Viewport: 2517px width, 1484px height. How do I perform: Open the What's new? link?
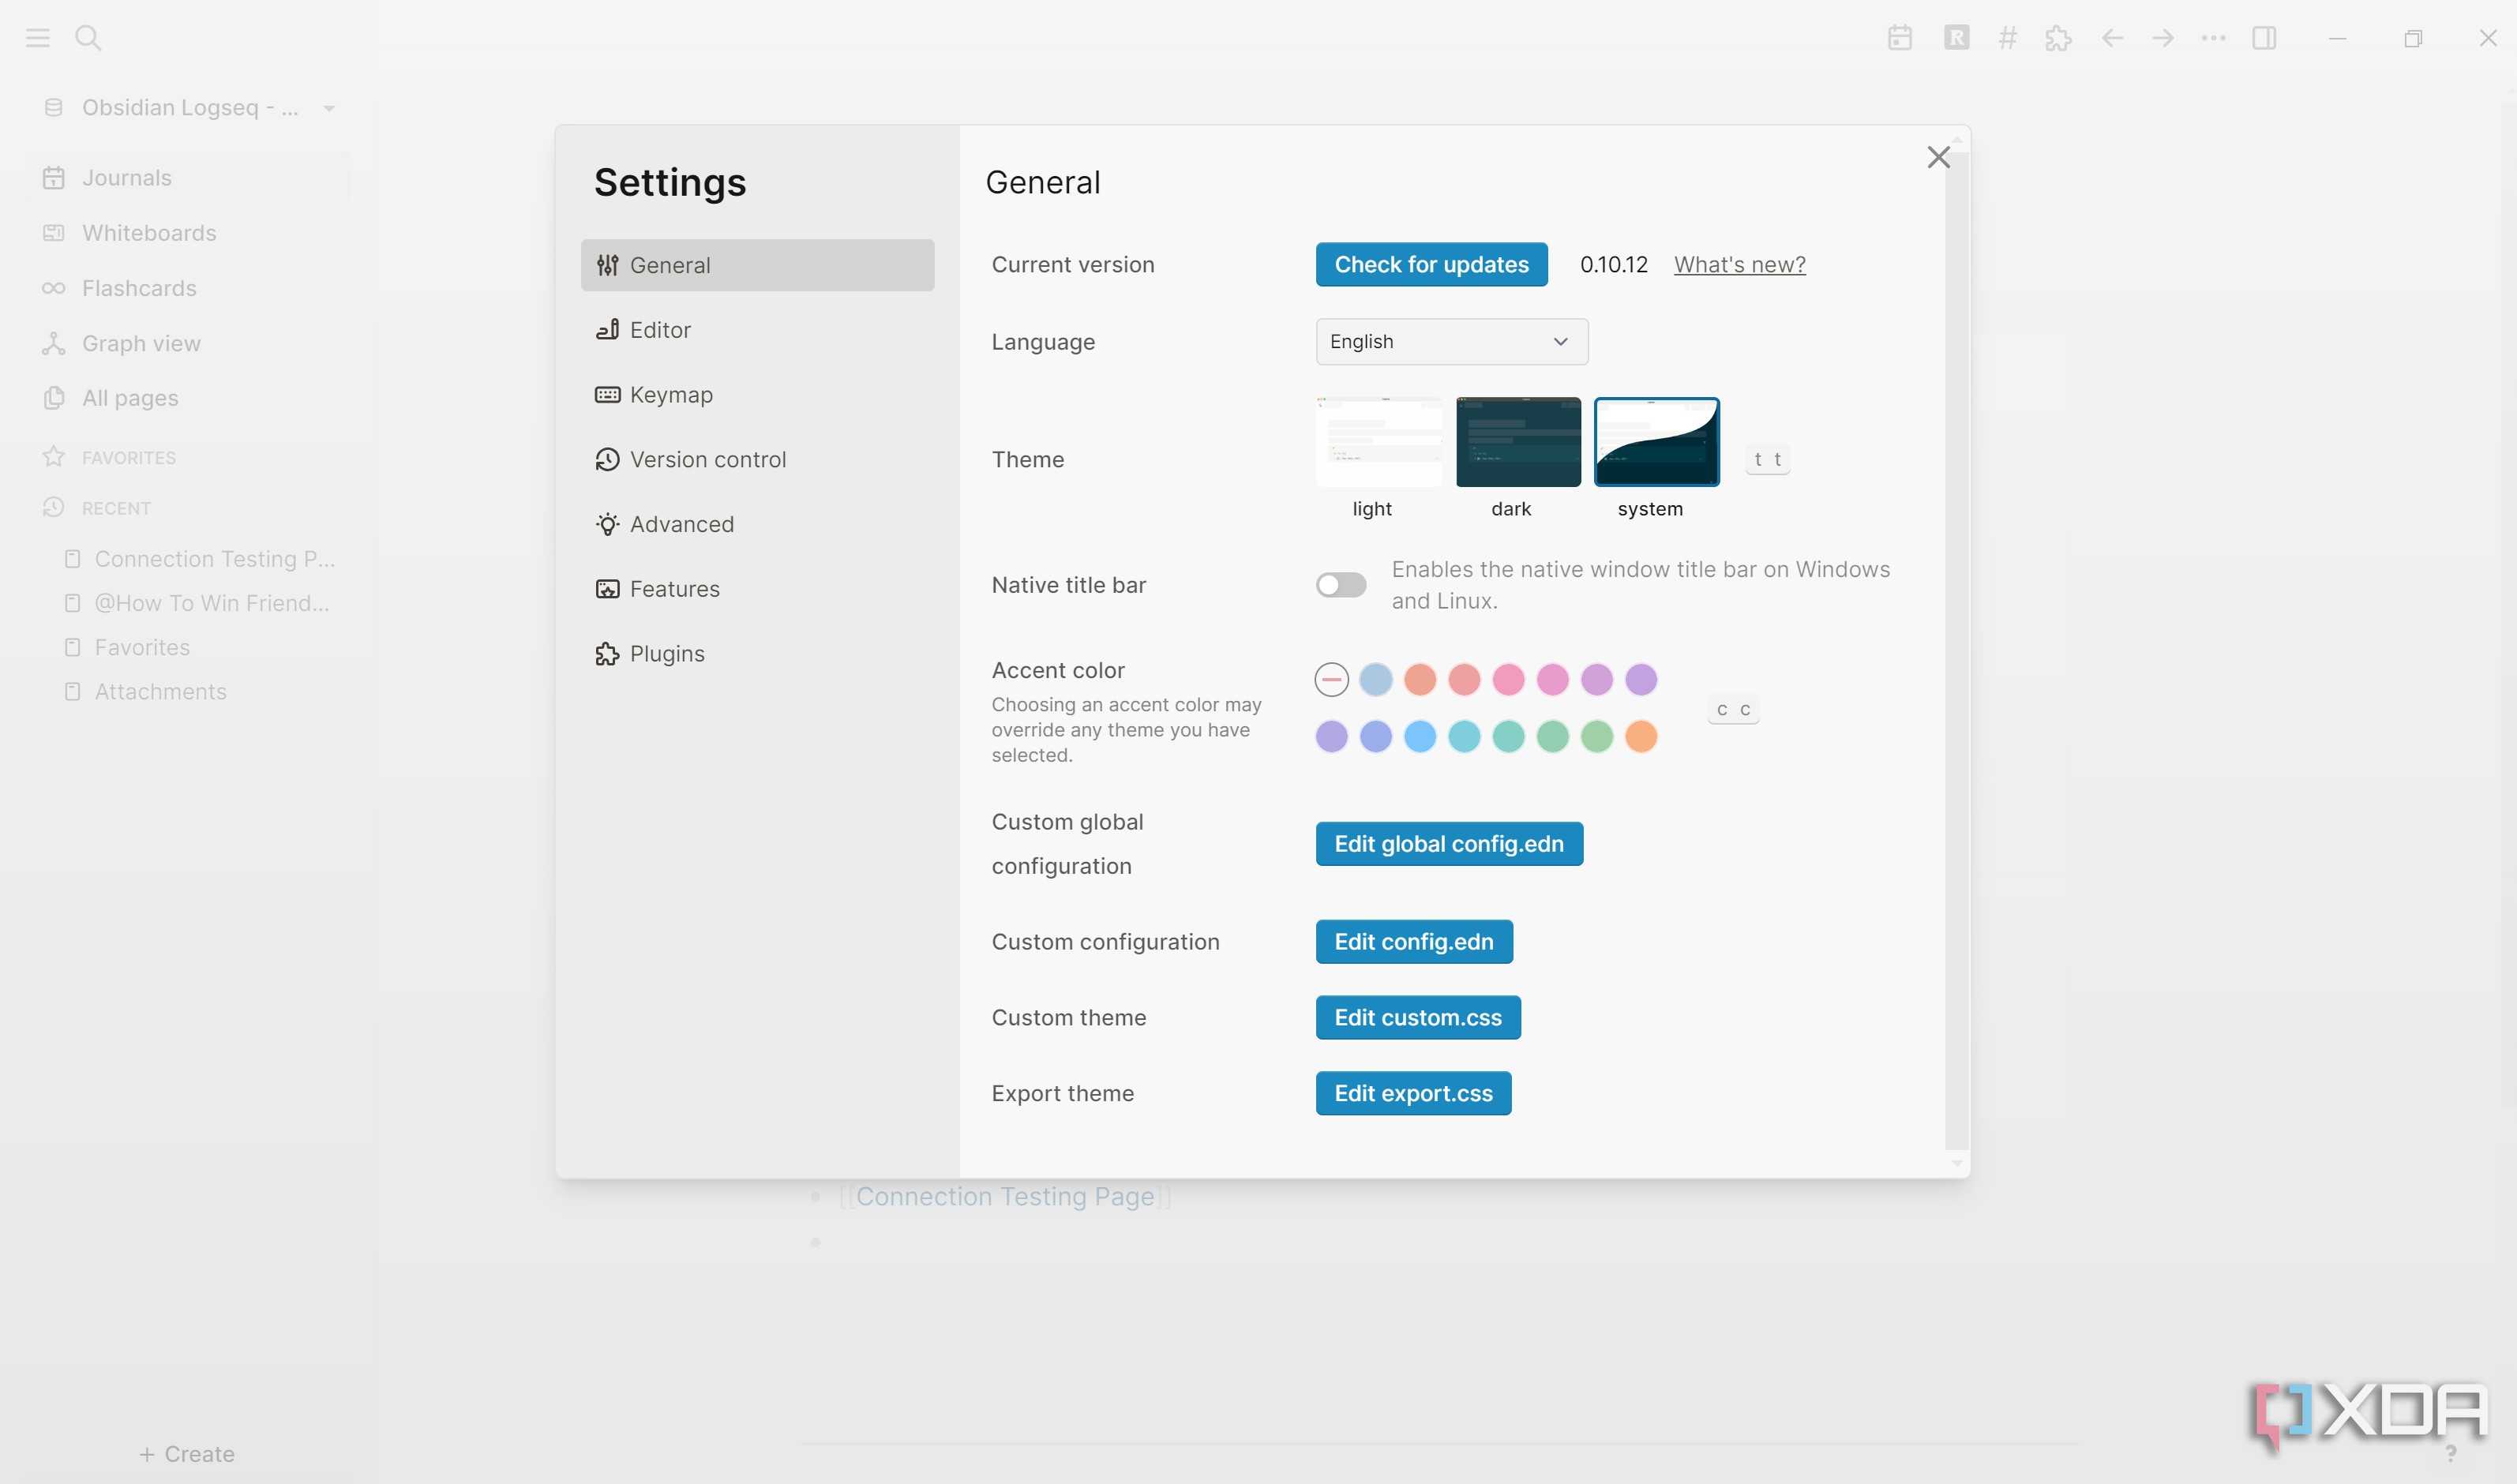click(1739, 264)
